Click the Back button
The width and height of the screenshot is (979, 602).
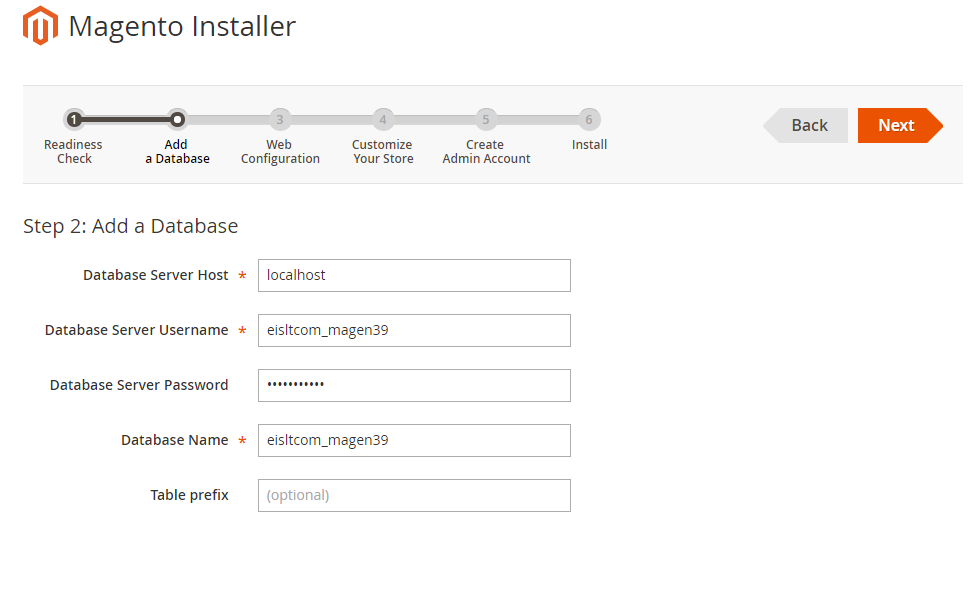(805, 126)
